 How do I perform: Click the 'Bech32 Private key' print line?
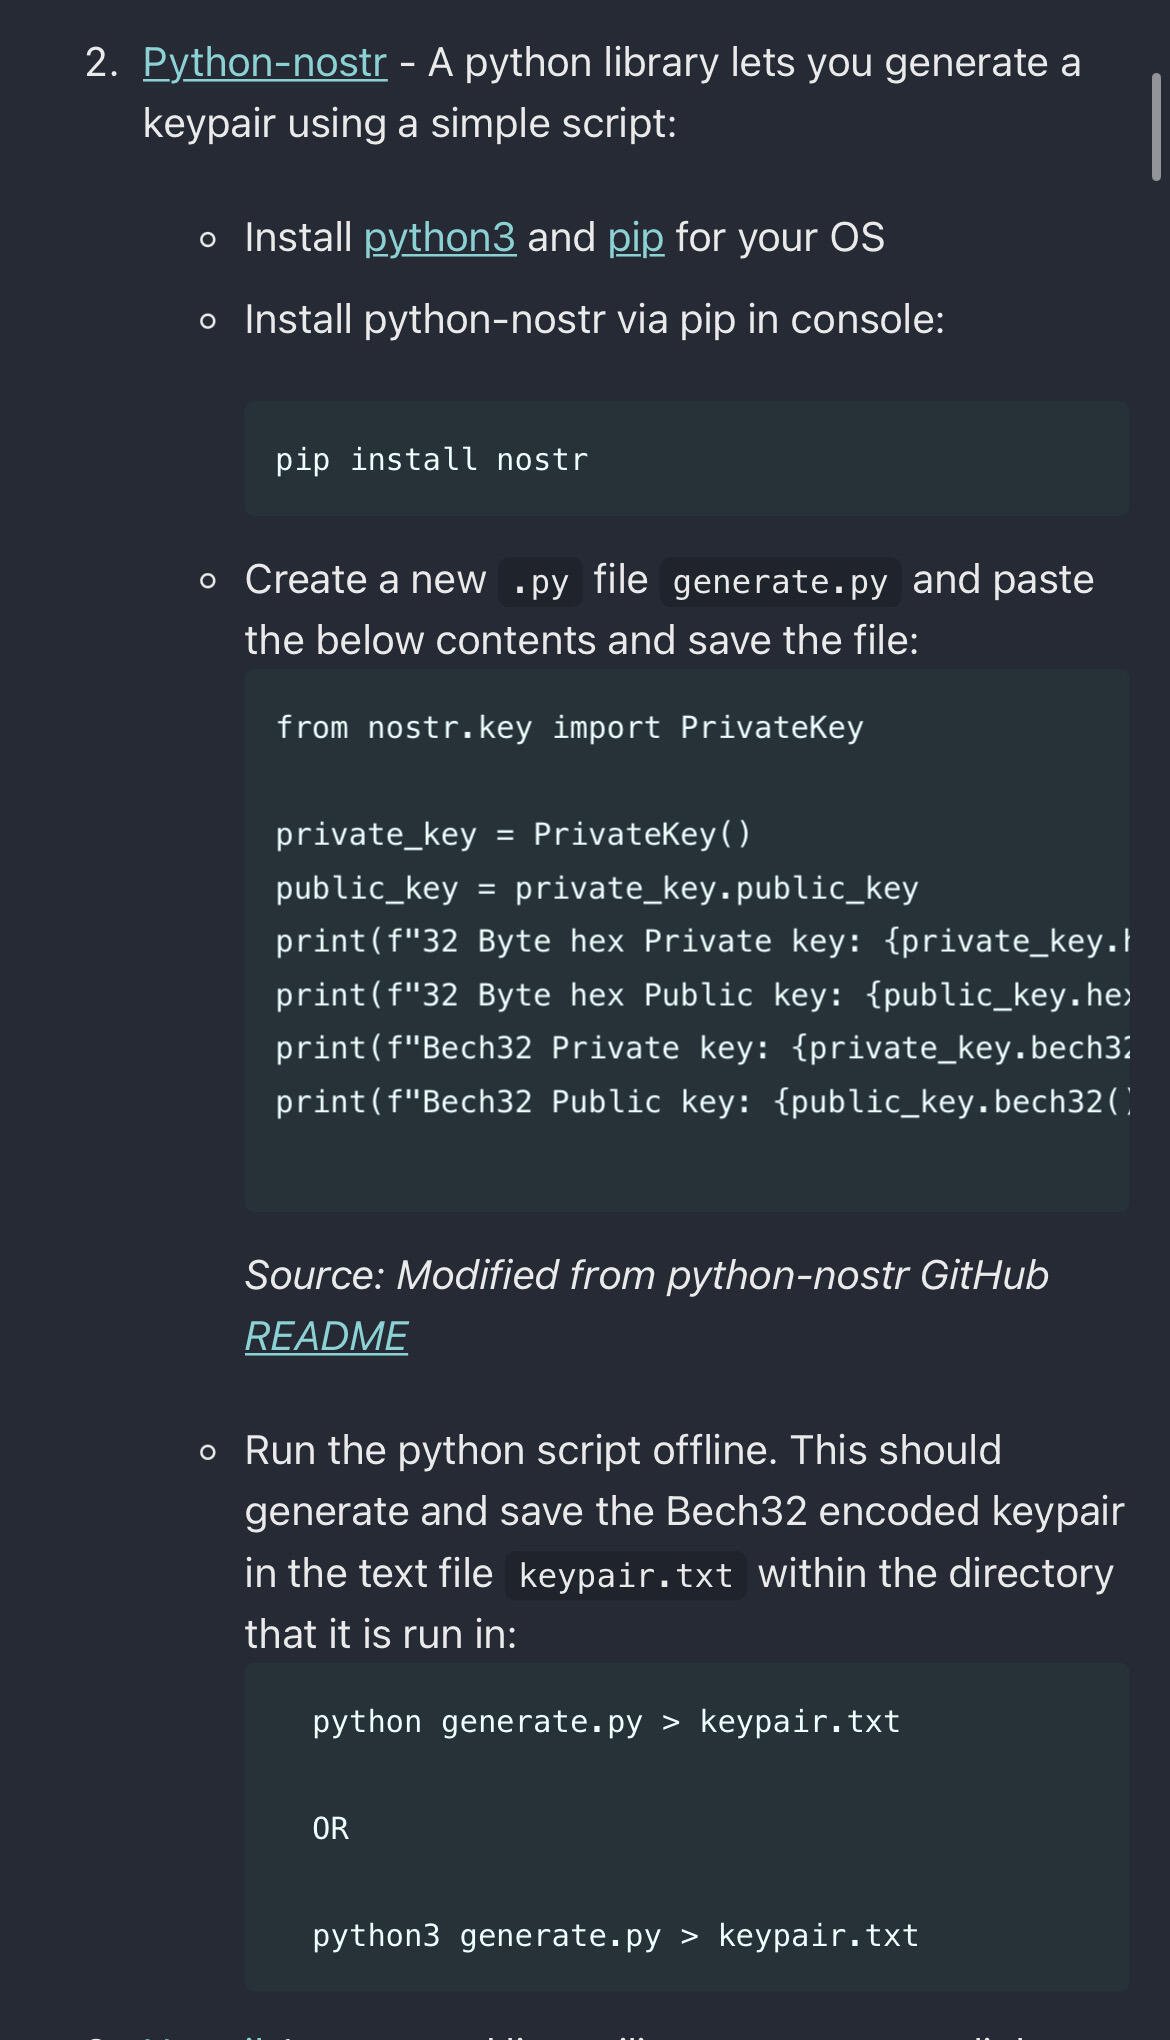click(703, 1048)
